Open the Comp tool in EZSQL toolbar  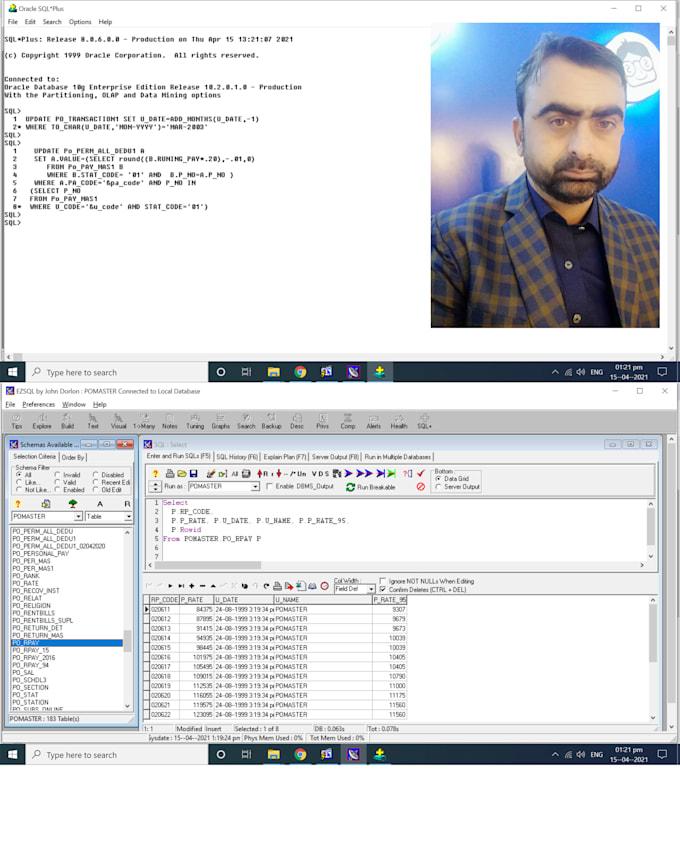tap(348, 421)
